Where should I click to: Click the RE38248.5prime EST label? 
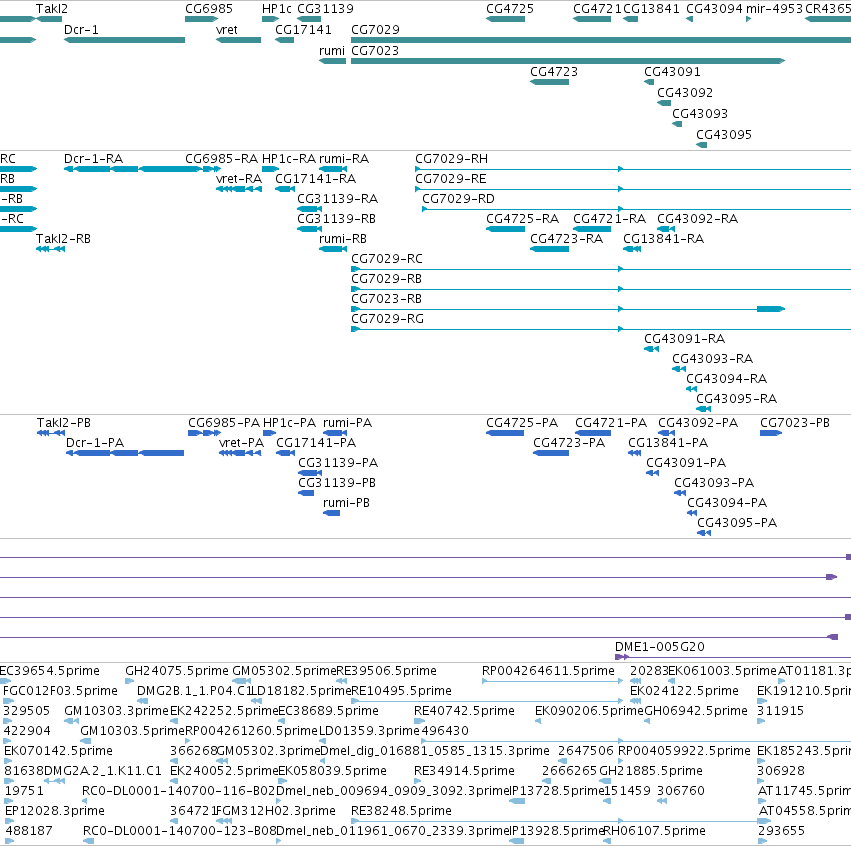pos(401,811)
